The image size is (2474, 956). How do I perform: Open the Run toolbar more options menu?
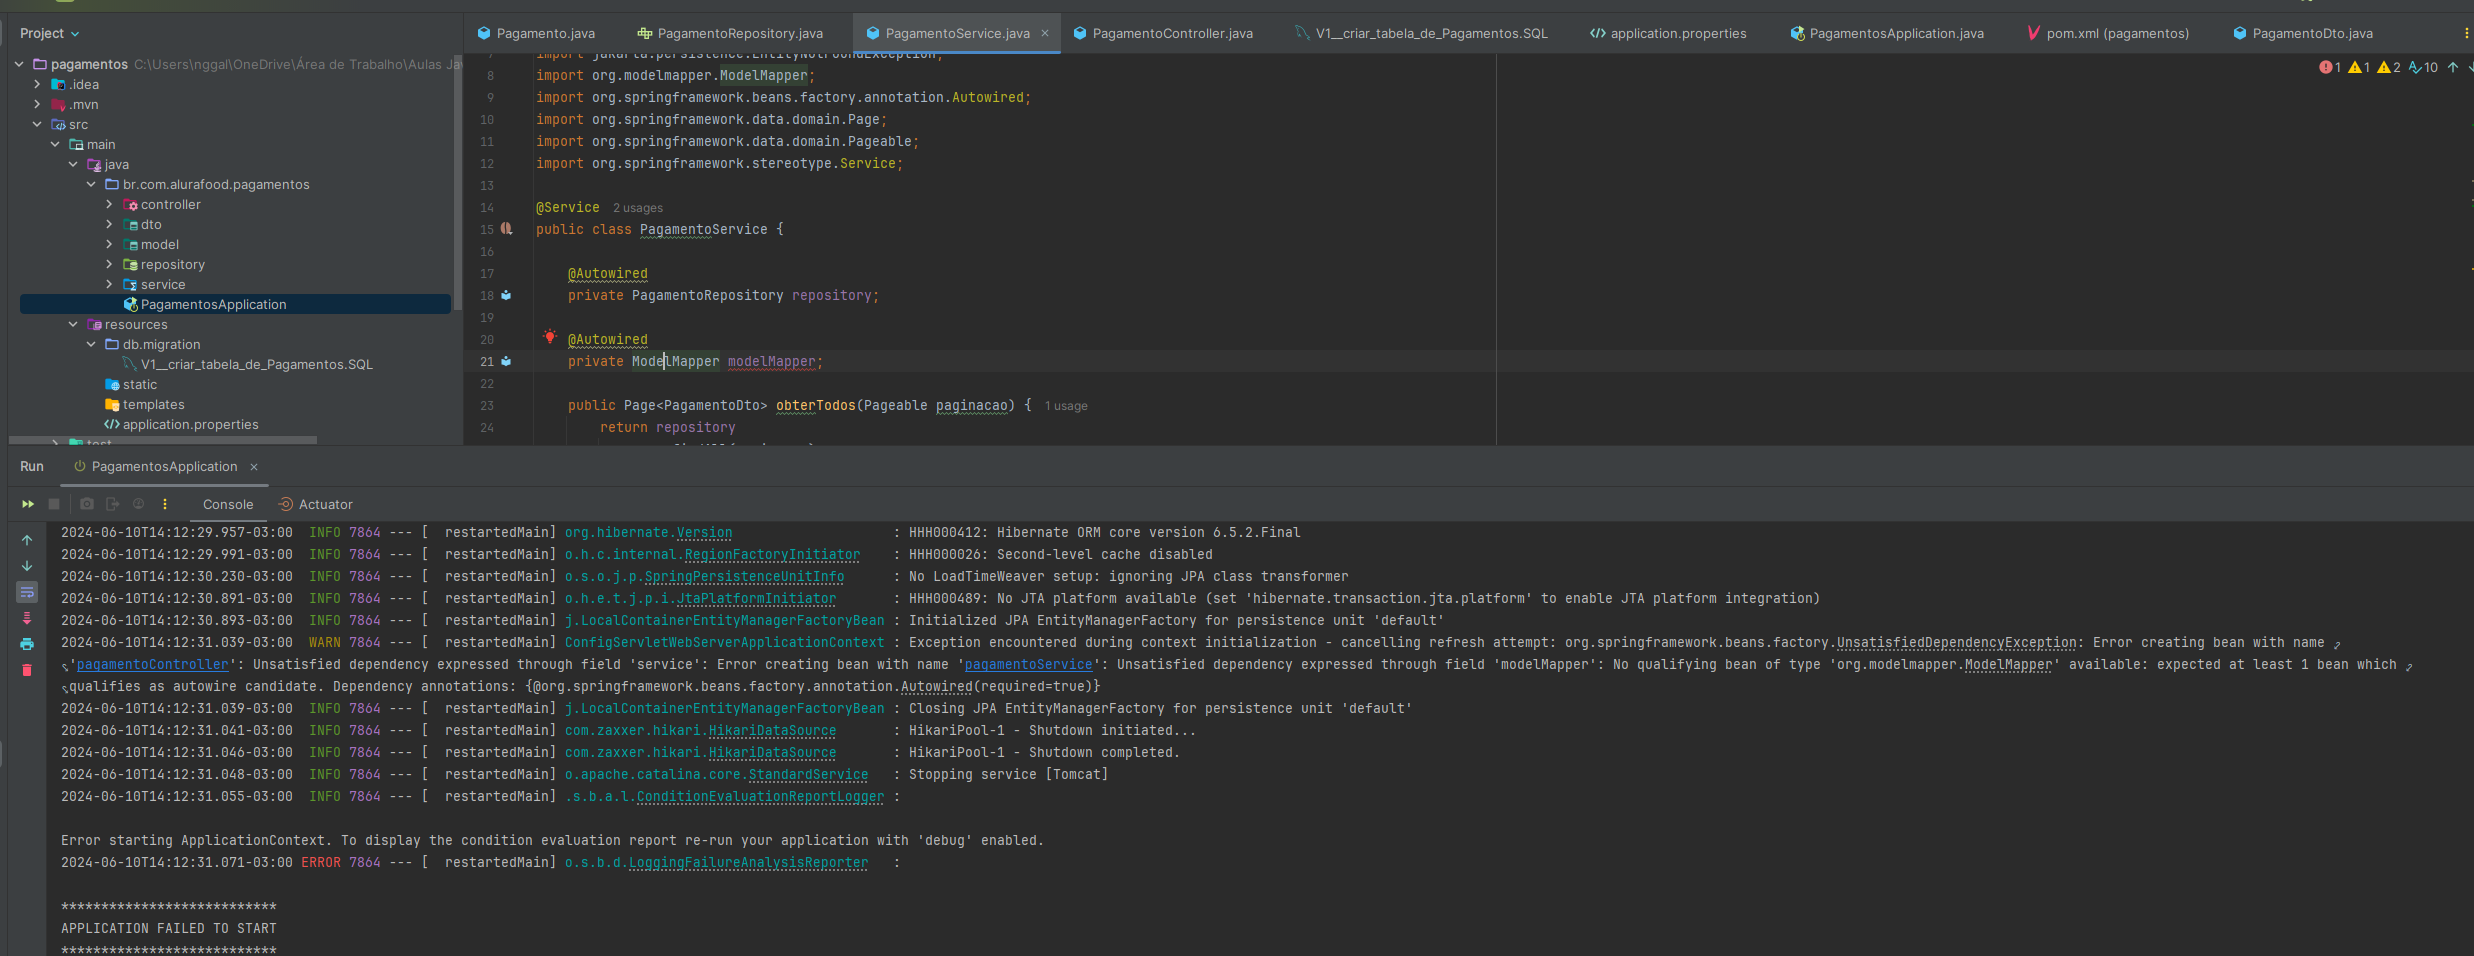coord(165,504)
